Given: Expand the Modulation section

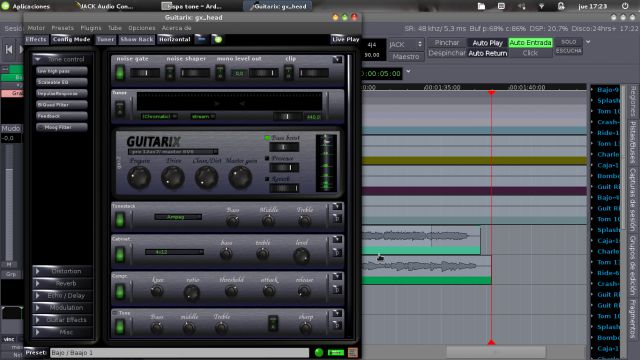Looking at the screenshot, I should coord(62,308).
